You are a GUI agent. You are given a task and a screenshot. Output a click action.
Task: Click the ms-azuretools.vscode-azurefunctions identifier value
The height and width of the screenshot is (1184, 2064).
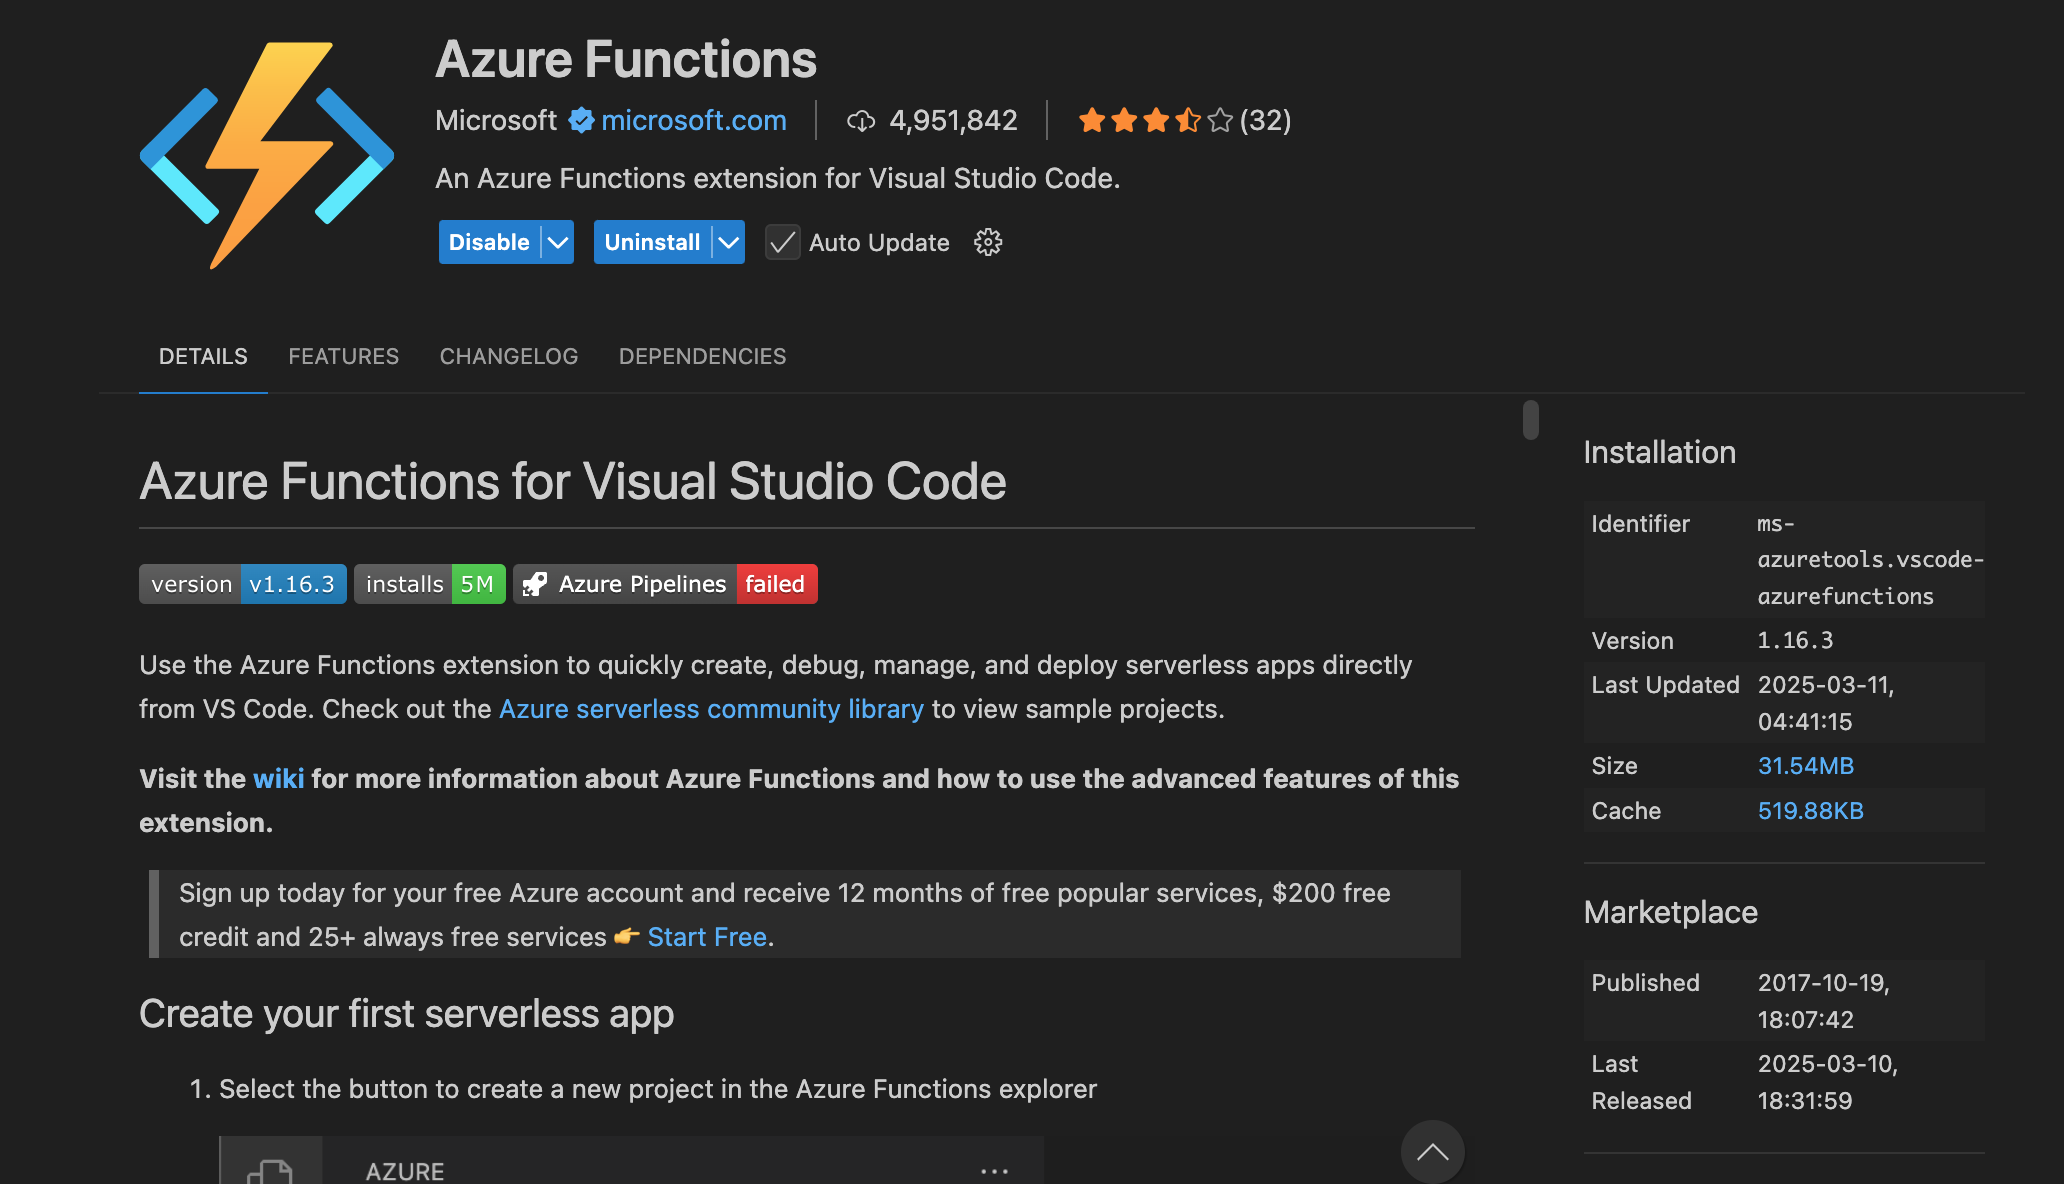1870,560
